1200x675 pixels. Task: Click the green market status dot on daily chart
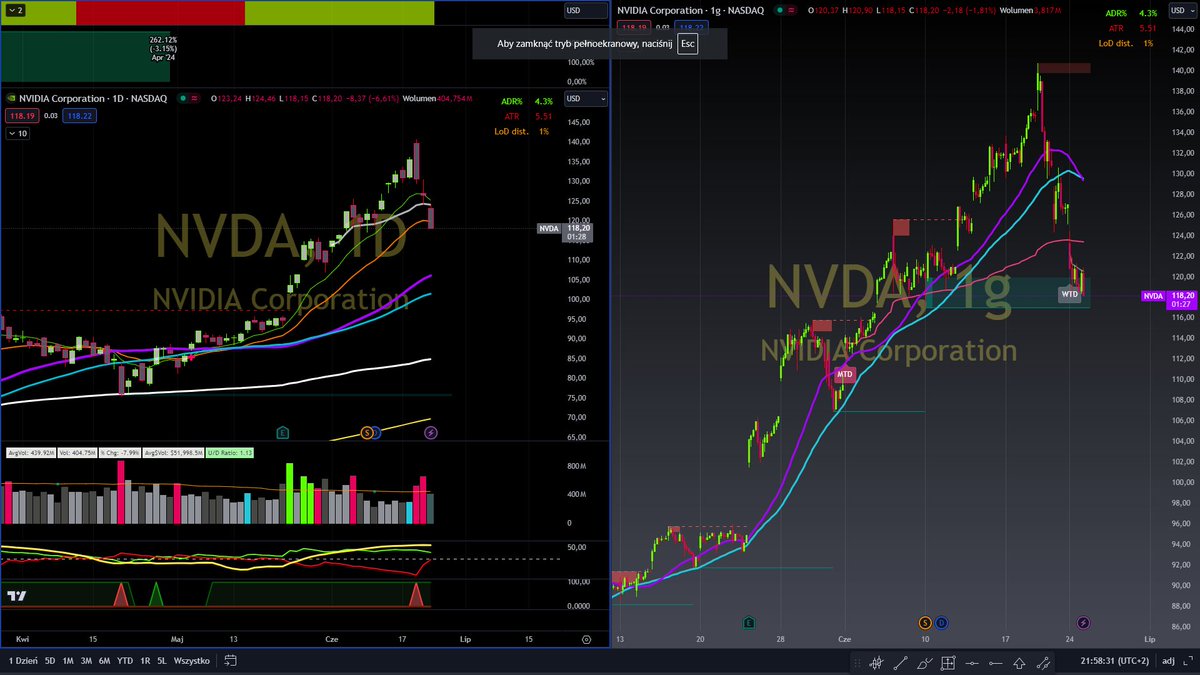tap(182, 98)
